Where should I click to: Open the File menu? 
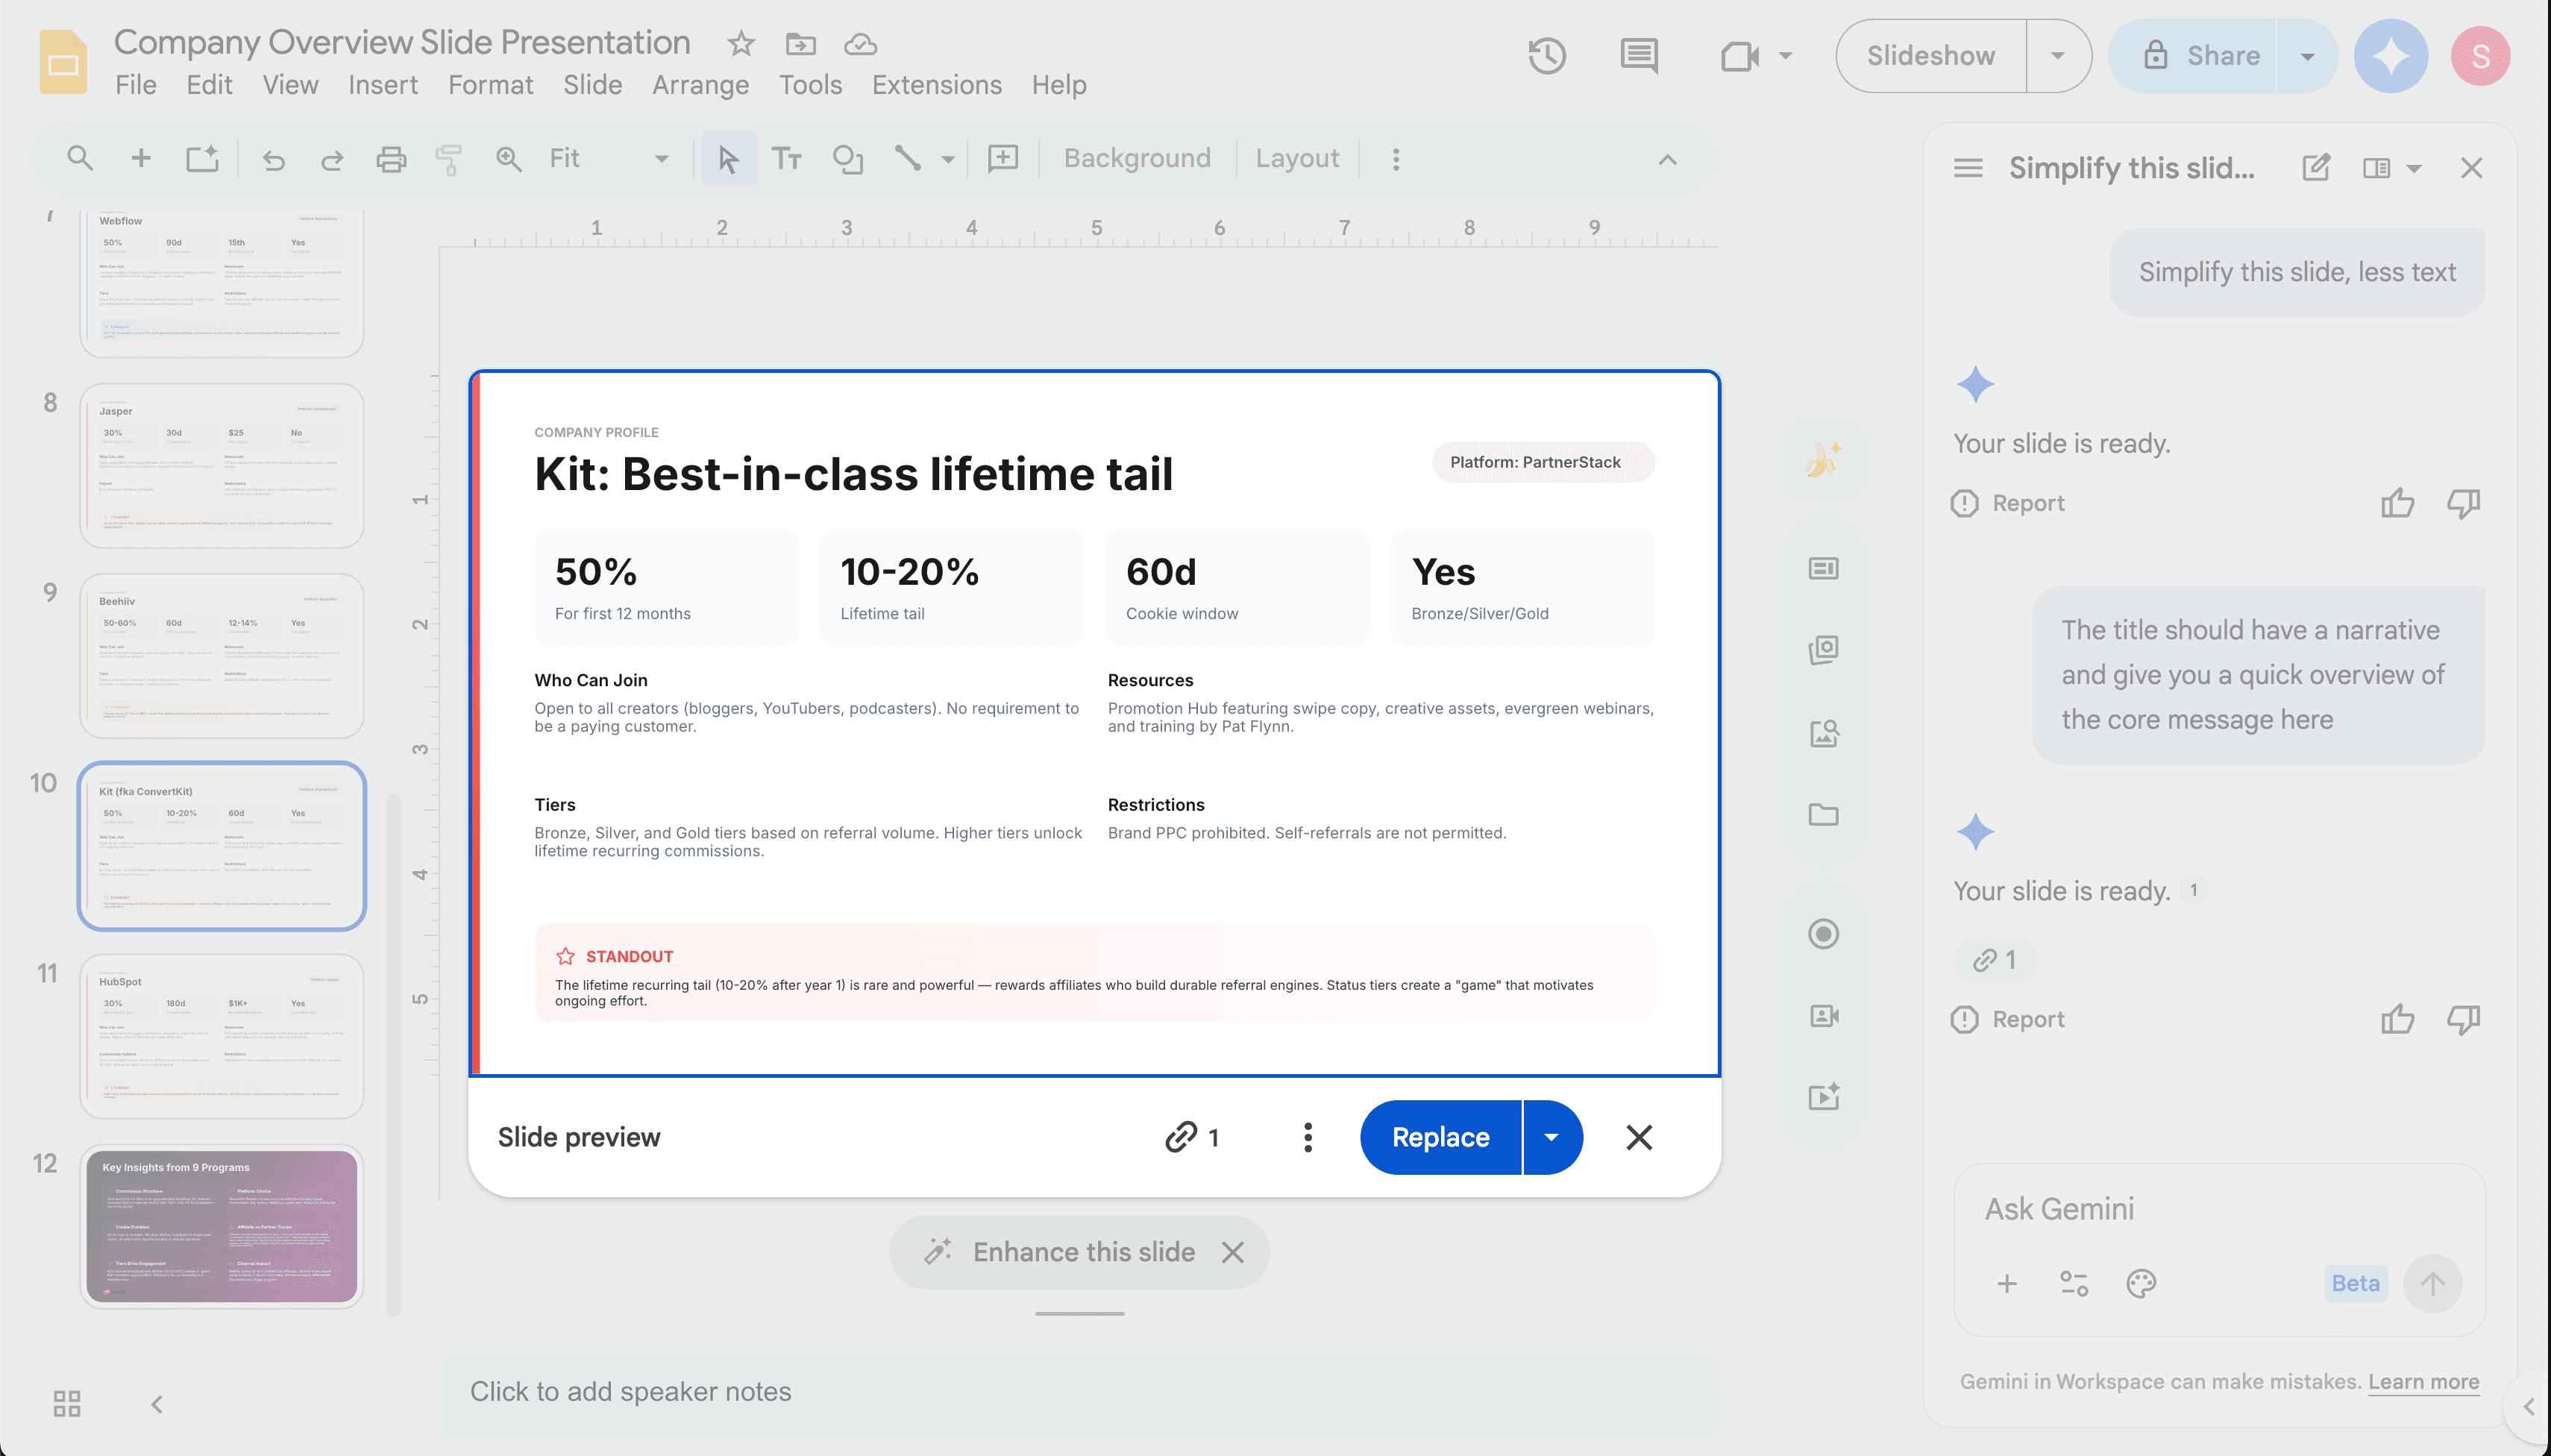click(x=136, y=85)
